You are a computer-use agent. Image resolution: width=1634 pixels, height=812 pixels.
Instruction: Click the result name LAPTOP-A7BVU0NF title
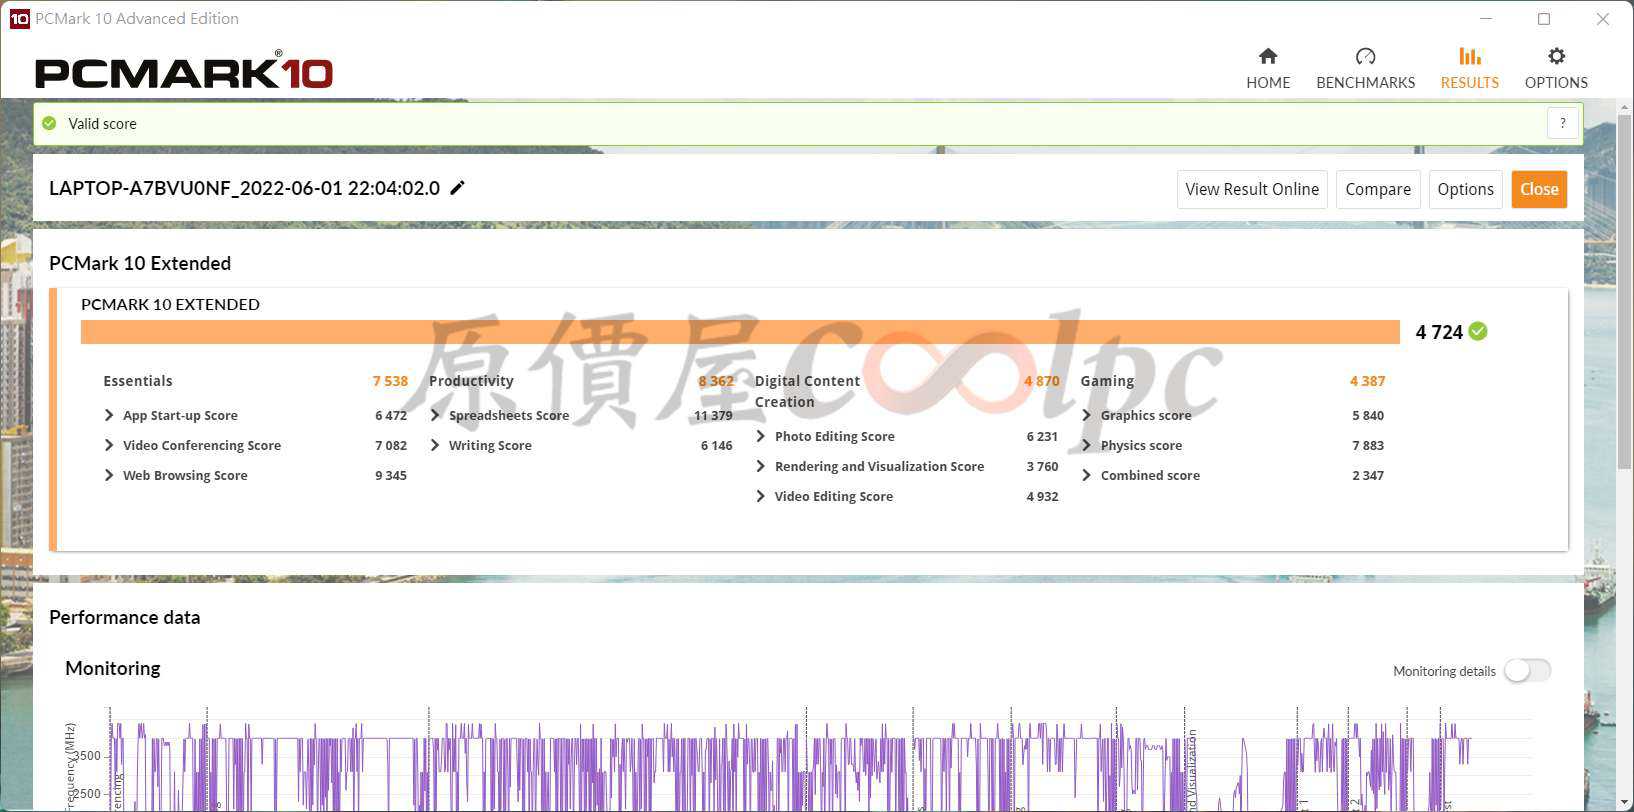point(244,188)
